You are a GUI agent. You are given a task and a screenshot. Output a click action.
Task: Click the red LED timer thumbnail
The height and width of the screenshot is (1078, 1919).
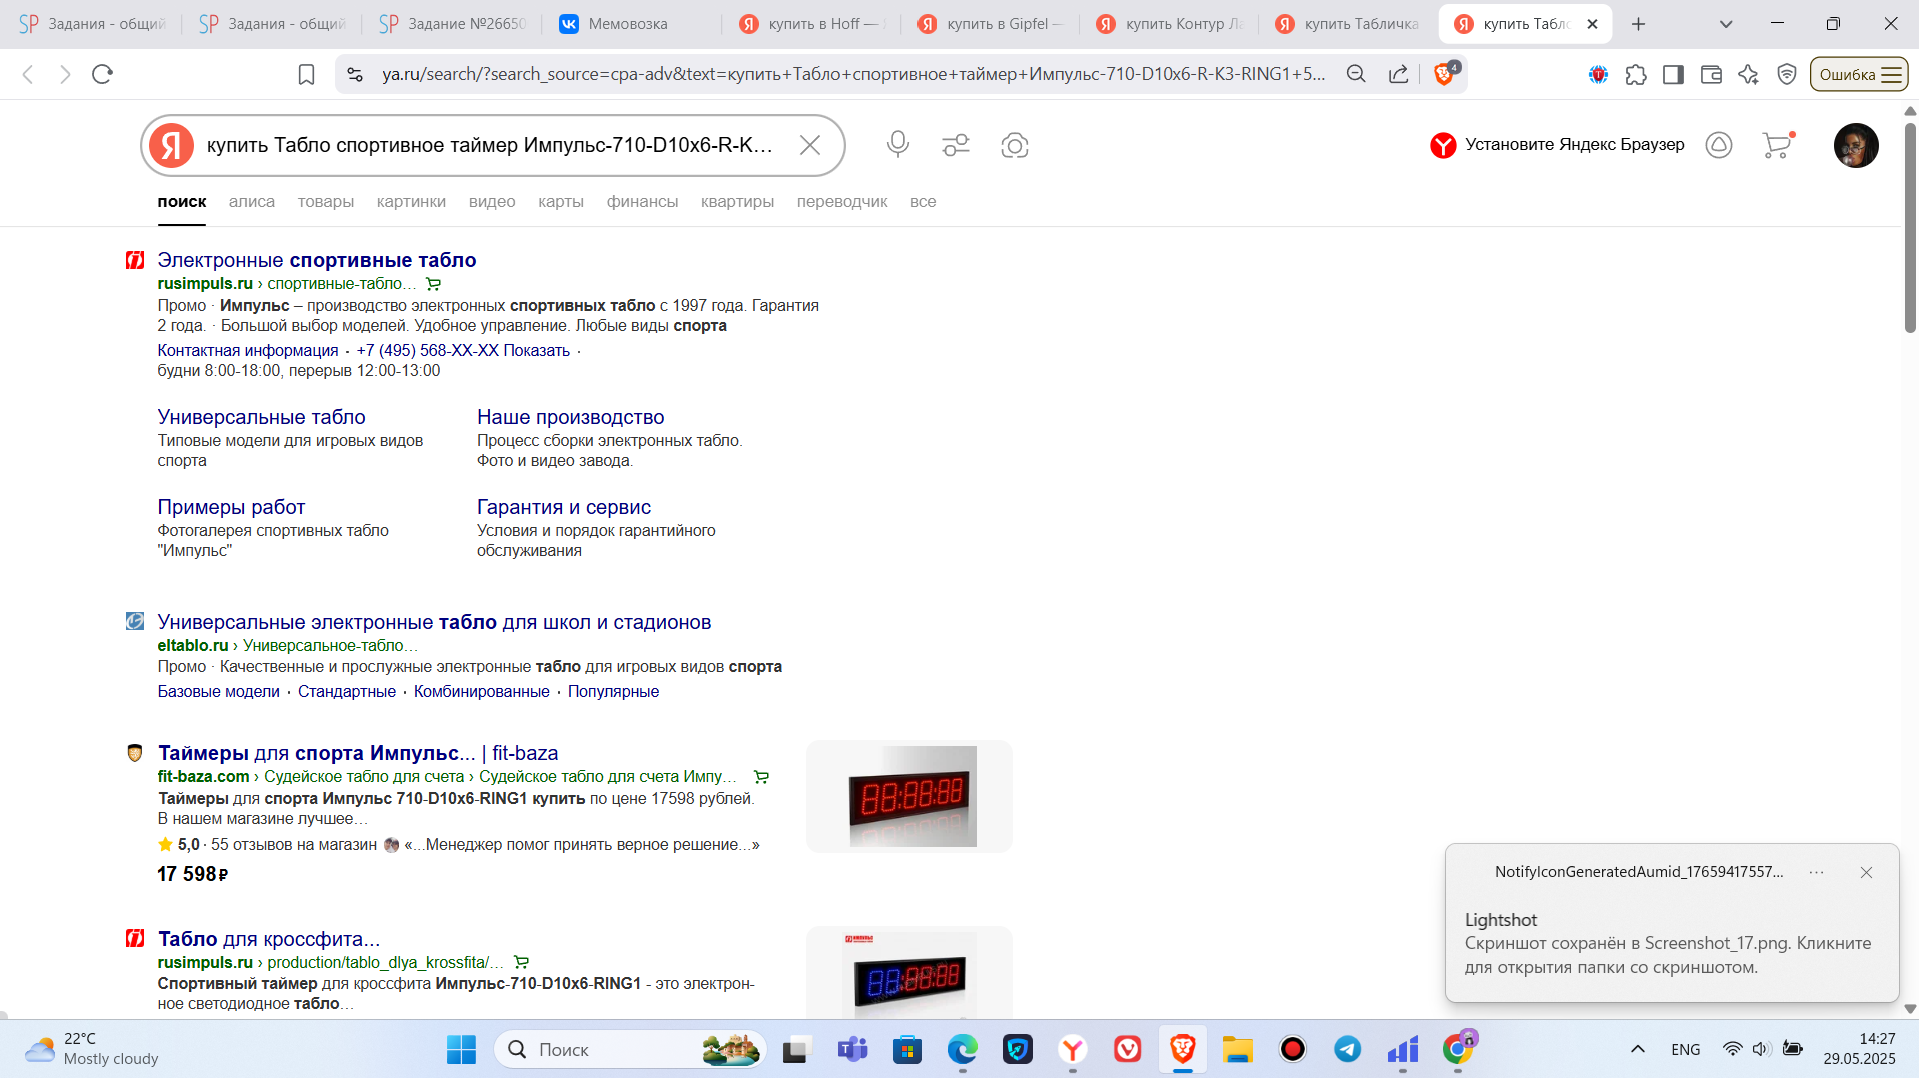pos(910,796)
